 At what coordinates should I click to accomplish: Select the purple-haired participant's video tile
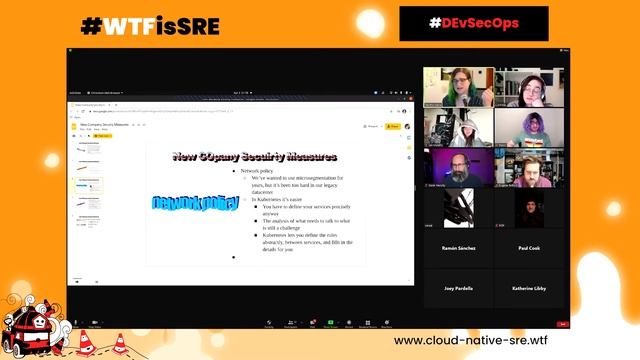click(x=529, y=128)
